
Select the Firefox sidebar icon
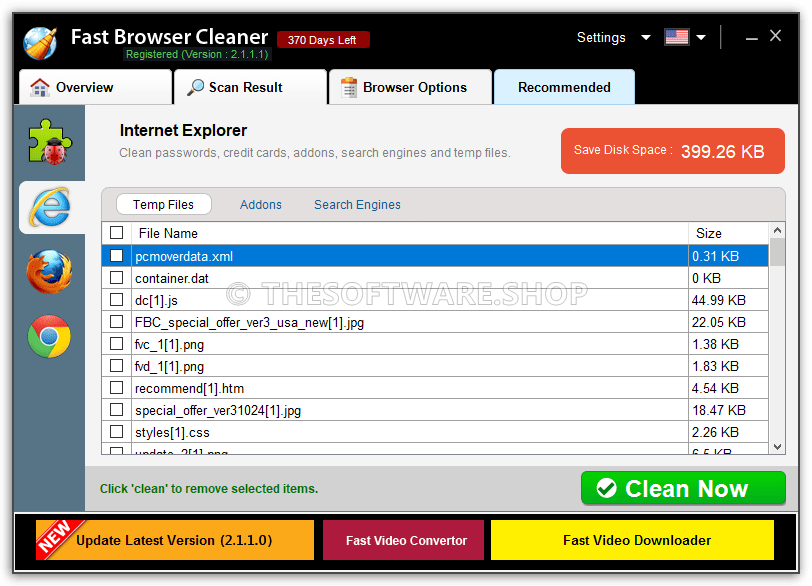click(x=50, y=271)
